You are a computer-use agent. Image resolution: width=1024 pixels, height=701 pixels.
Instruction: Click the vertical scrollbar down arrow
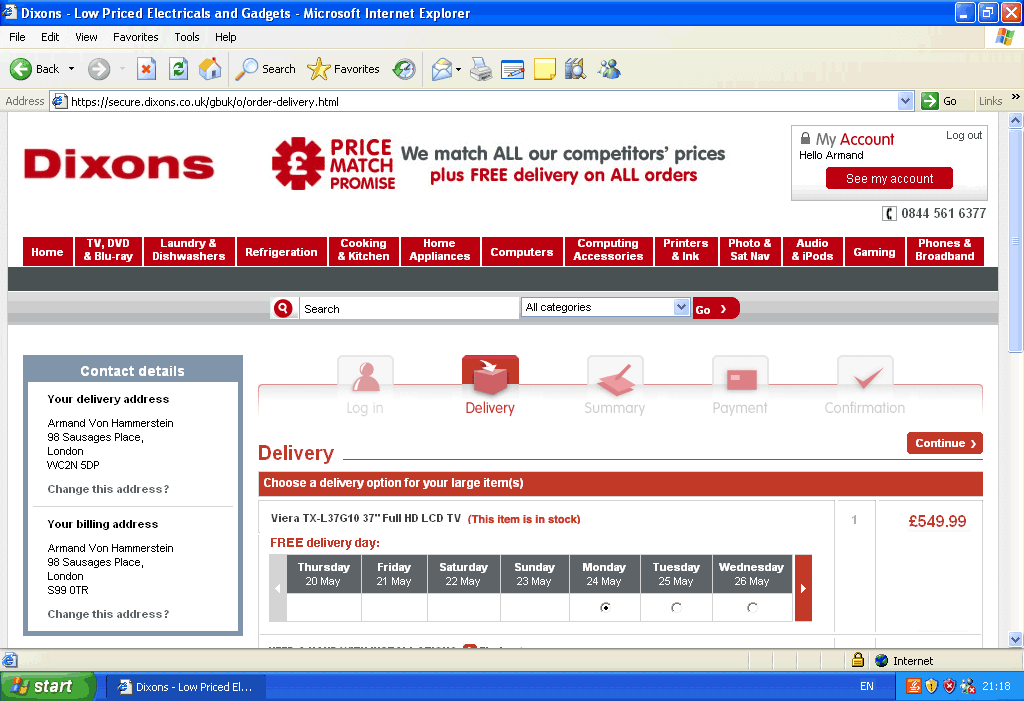point(1015,640)
